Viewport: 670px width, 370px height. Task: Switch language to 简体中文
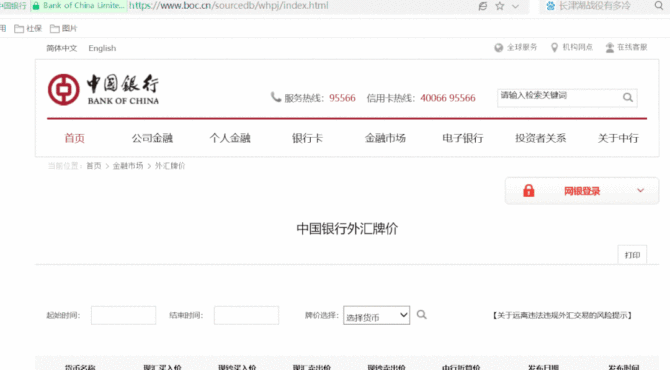[x=62, y=48]
